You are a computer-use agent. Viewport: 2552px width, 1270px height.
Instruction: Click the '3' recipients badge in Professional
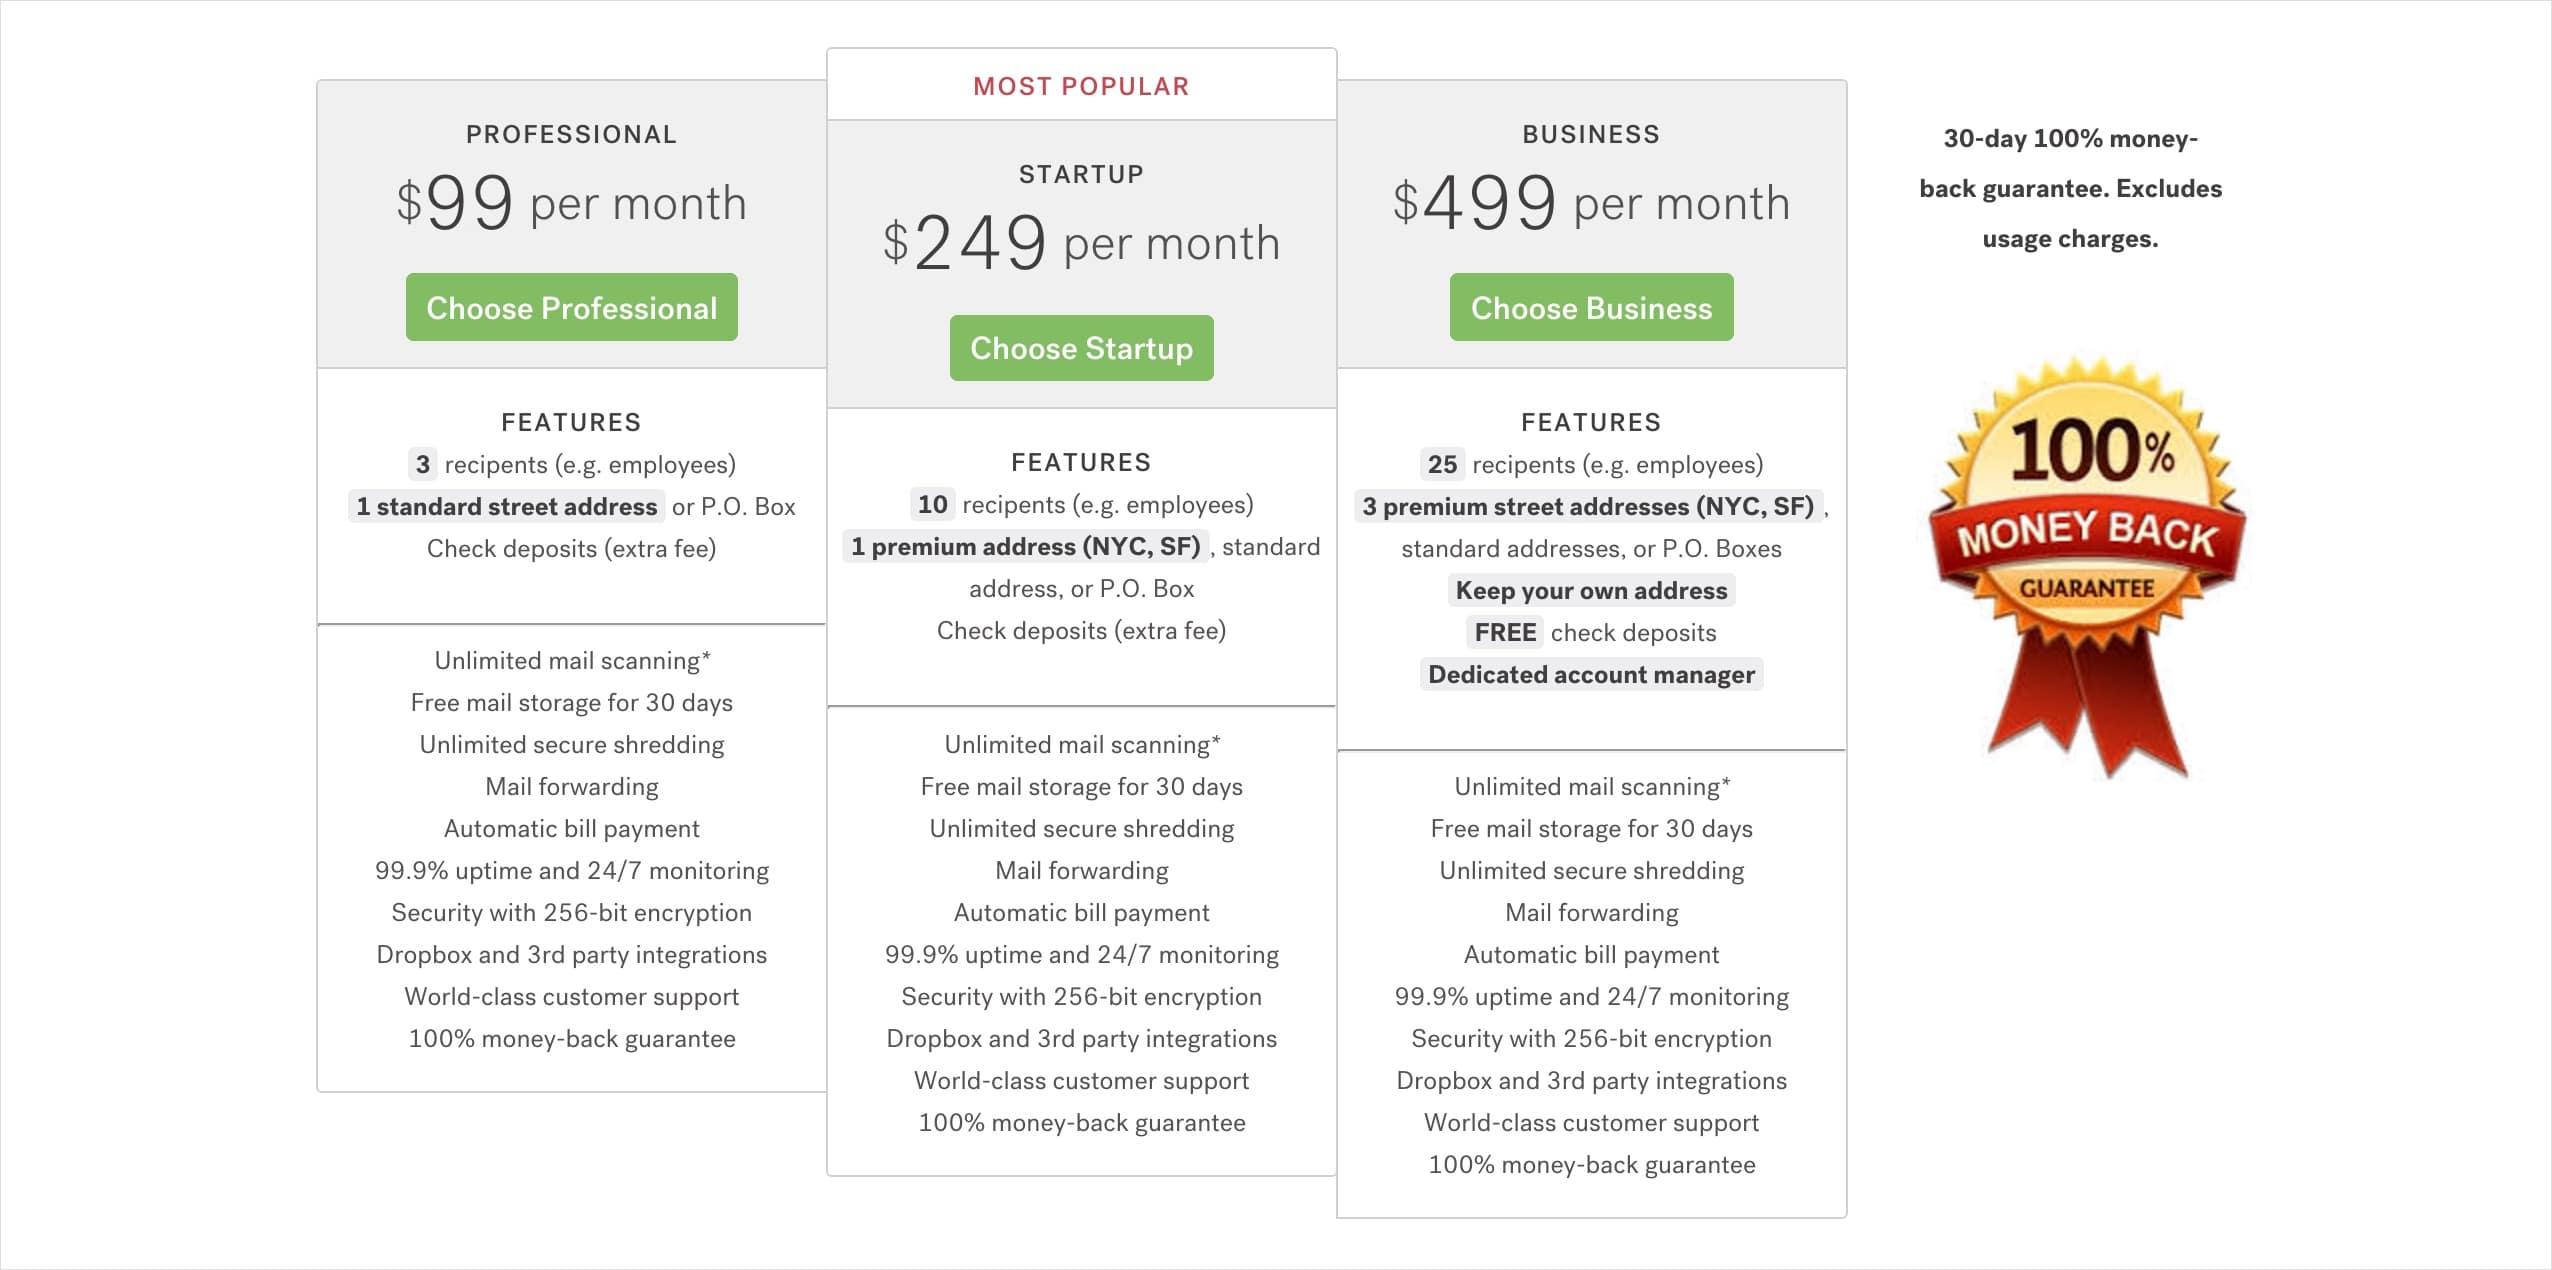pyautogui.click(x=422, y=465)
